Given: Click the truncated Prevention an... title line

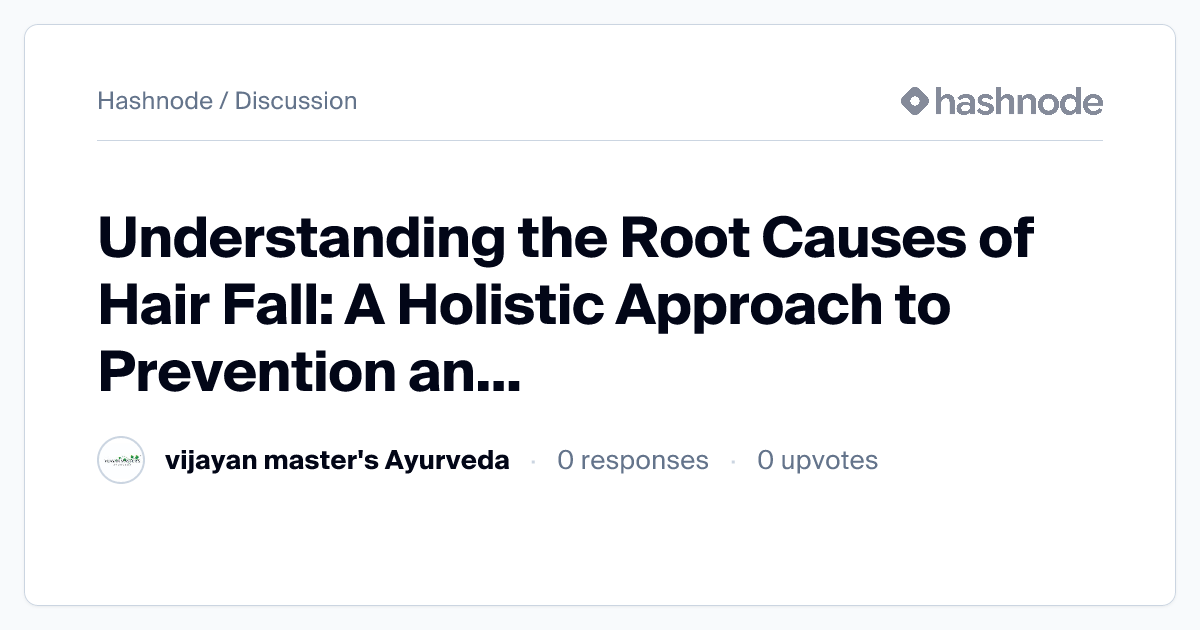Looking at the screenshot, I should [308, 371].
